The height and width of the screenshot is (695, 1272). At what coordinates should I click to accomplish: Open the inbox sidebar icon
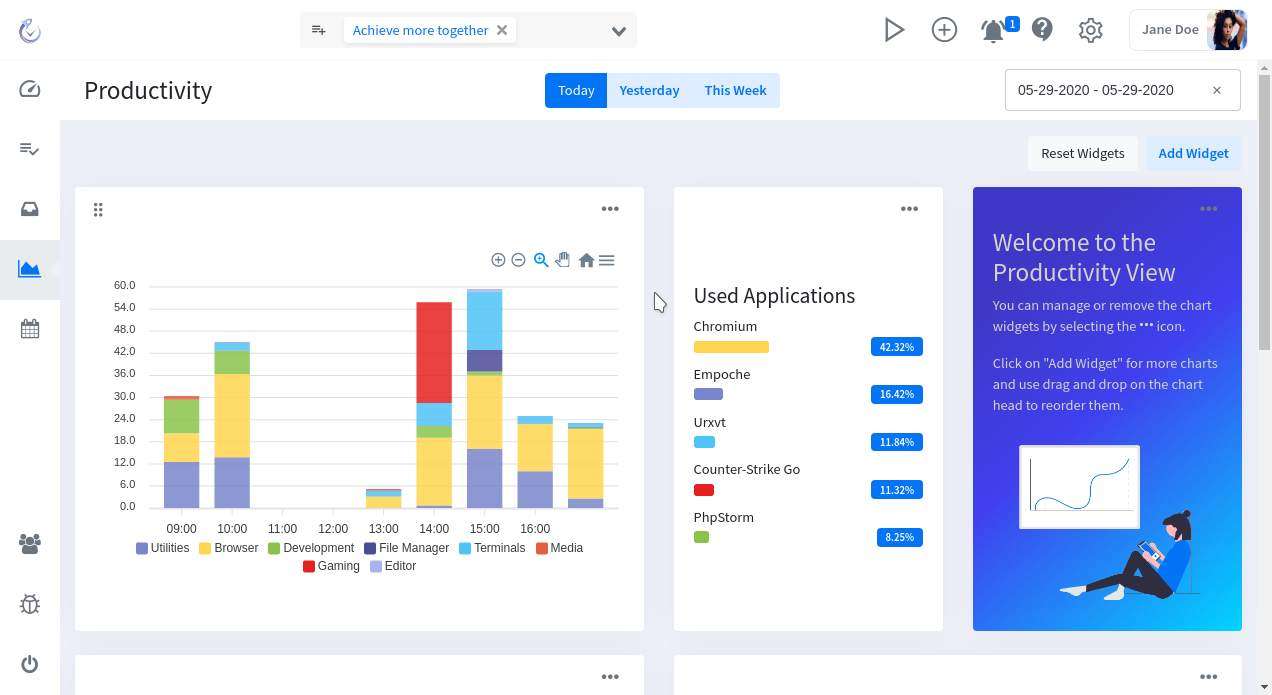(30, 209)
